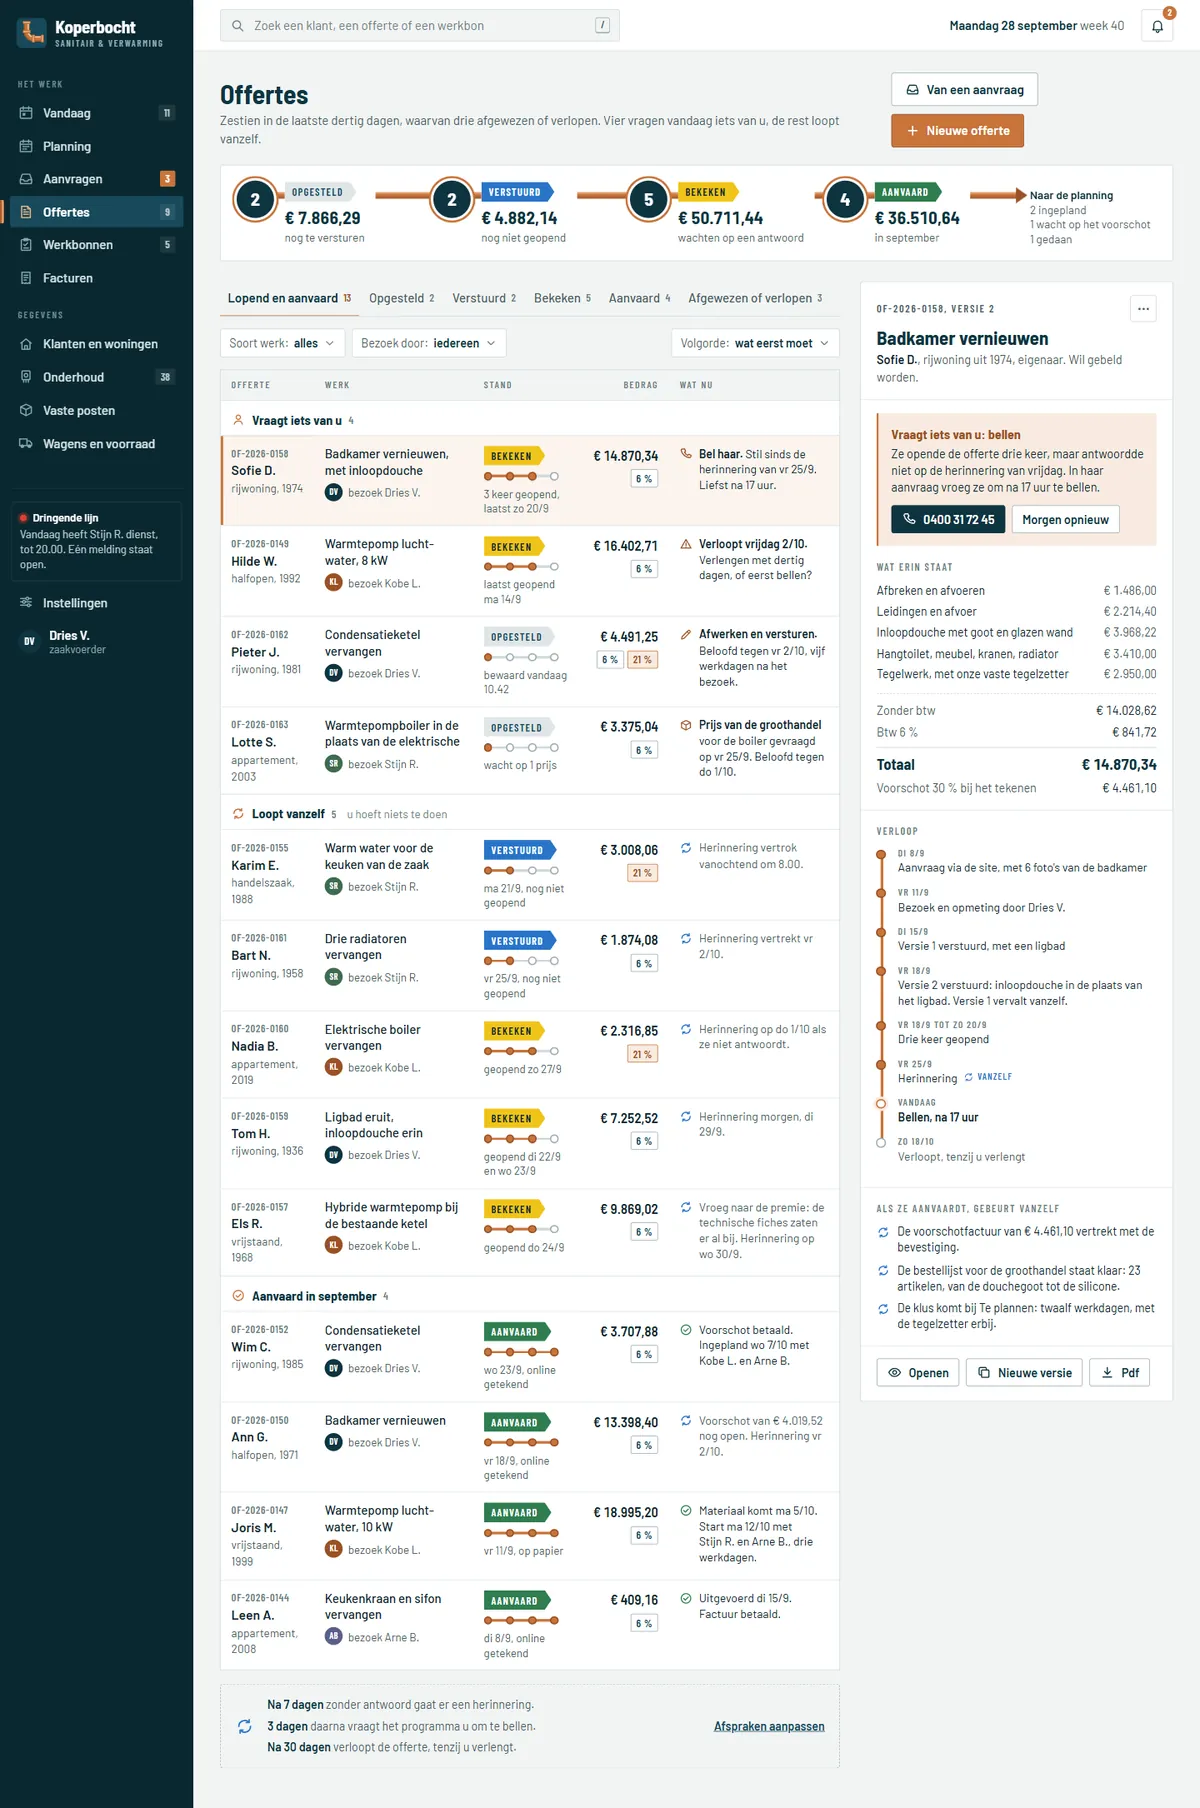Image resolution: width=1200 pixels, height=1808 pixels.
Task: Click the Nieuwe offerte button
Action: tap(957, 131)
